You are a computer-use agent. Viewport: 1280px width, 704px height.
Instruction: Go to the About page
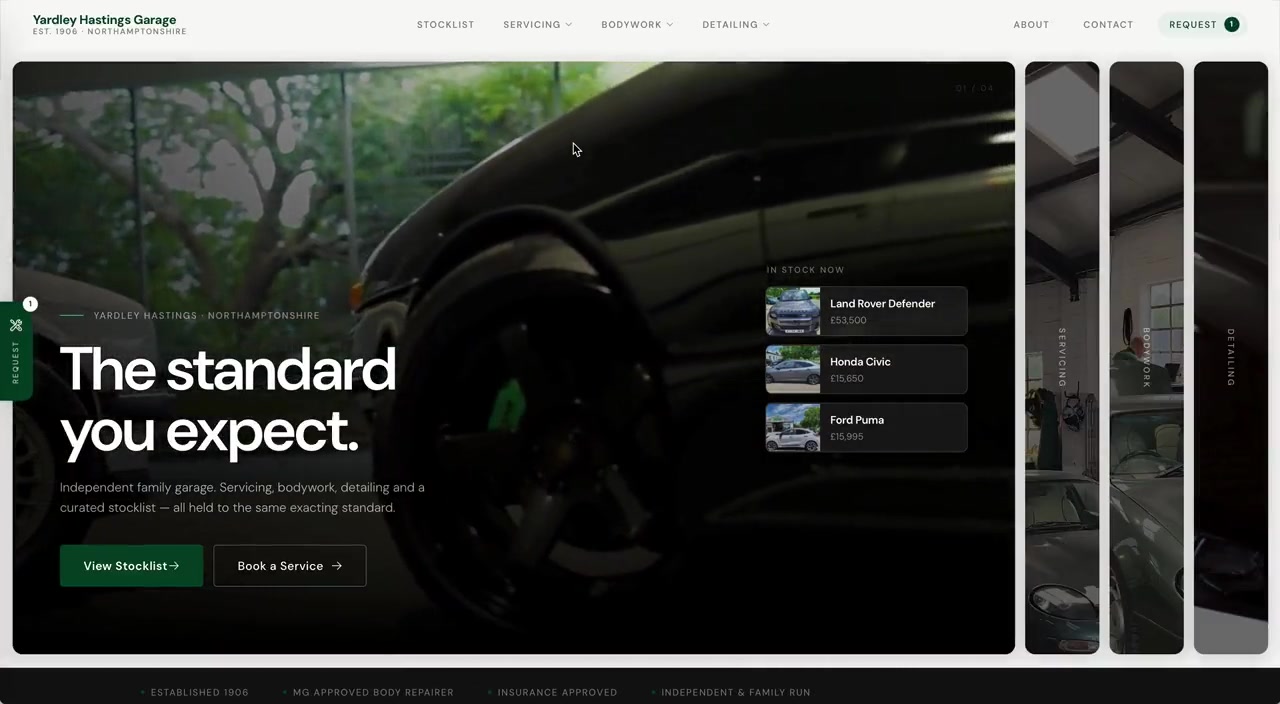click(1031, 24)
